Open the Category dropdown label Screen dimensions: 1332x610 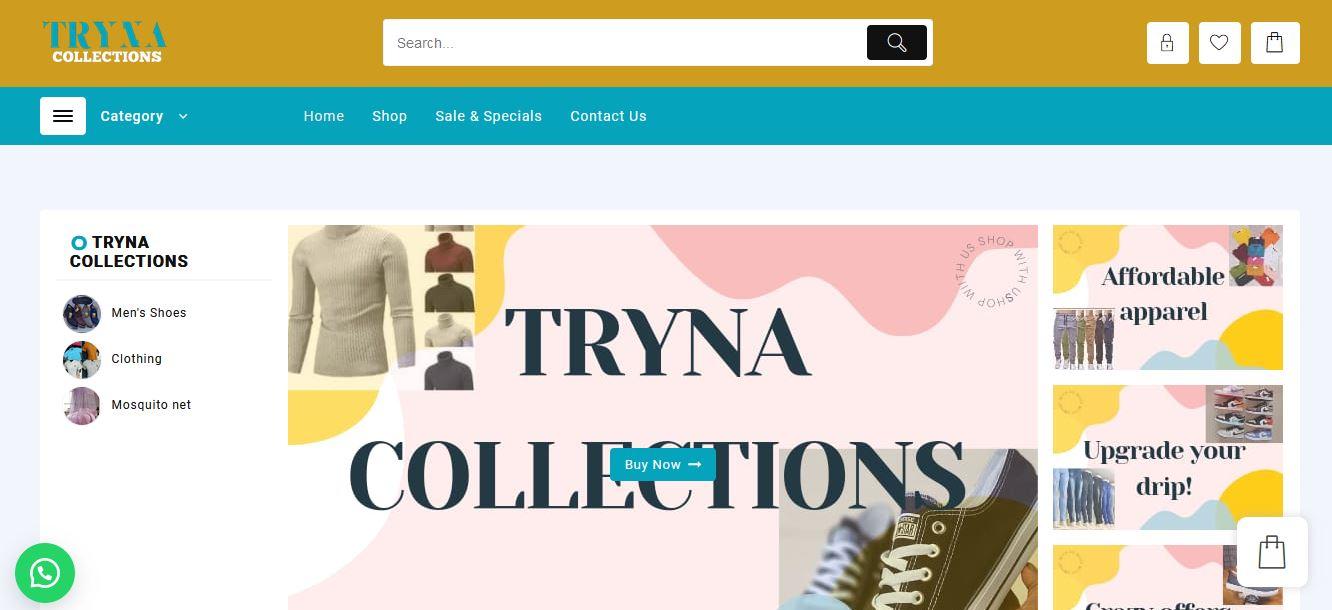pyautogui.click(x=131, y=116)
